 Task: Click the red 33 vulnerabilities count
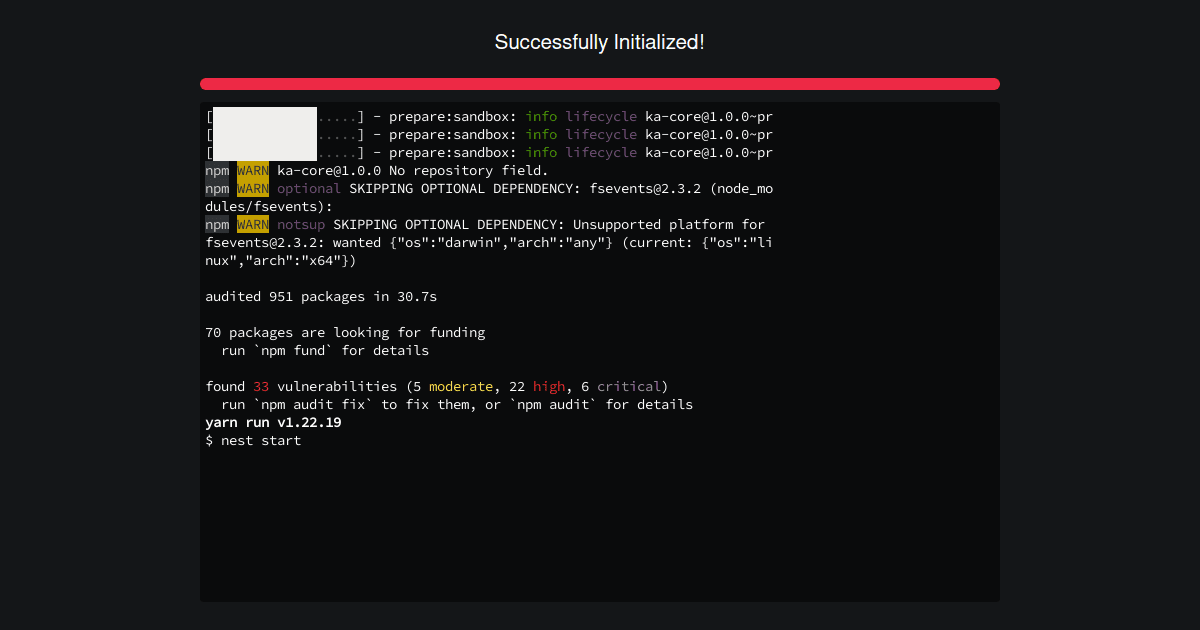(259, 386)
